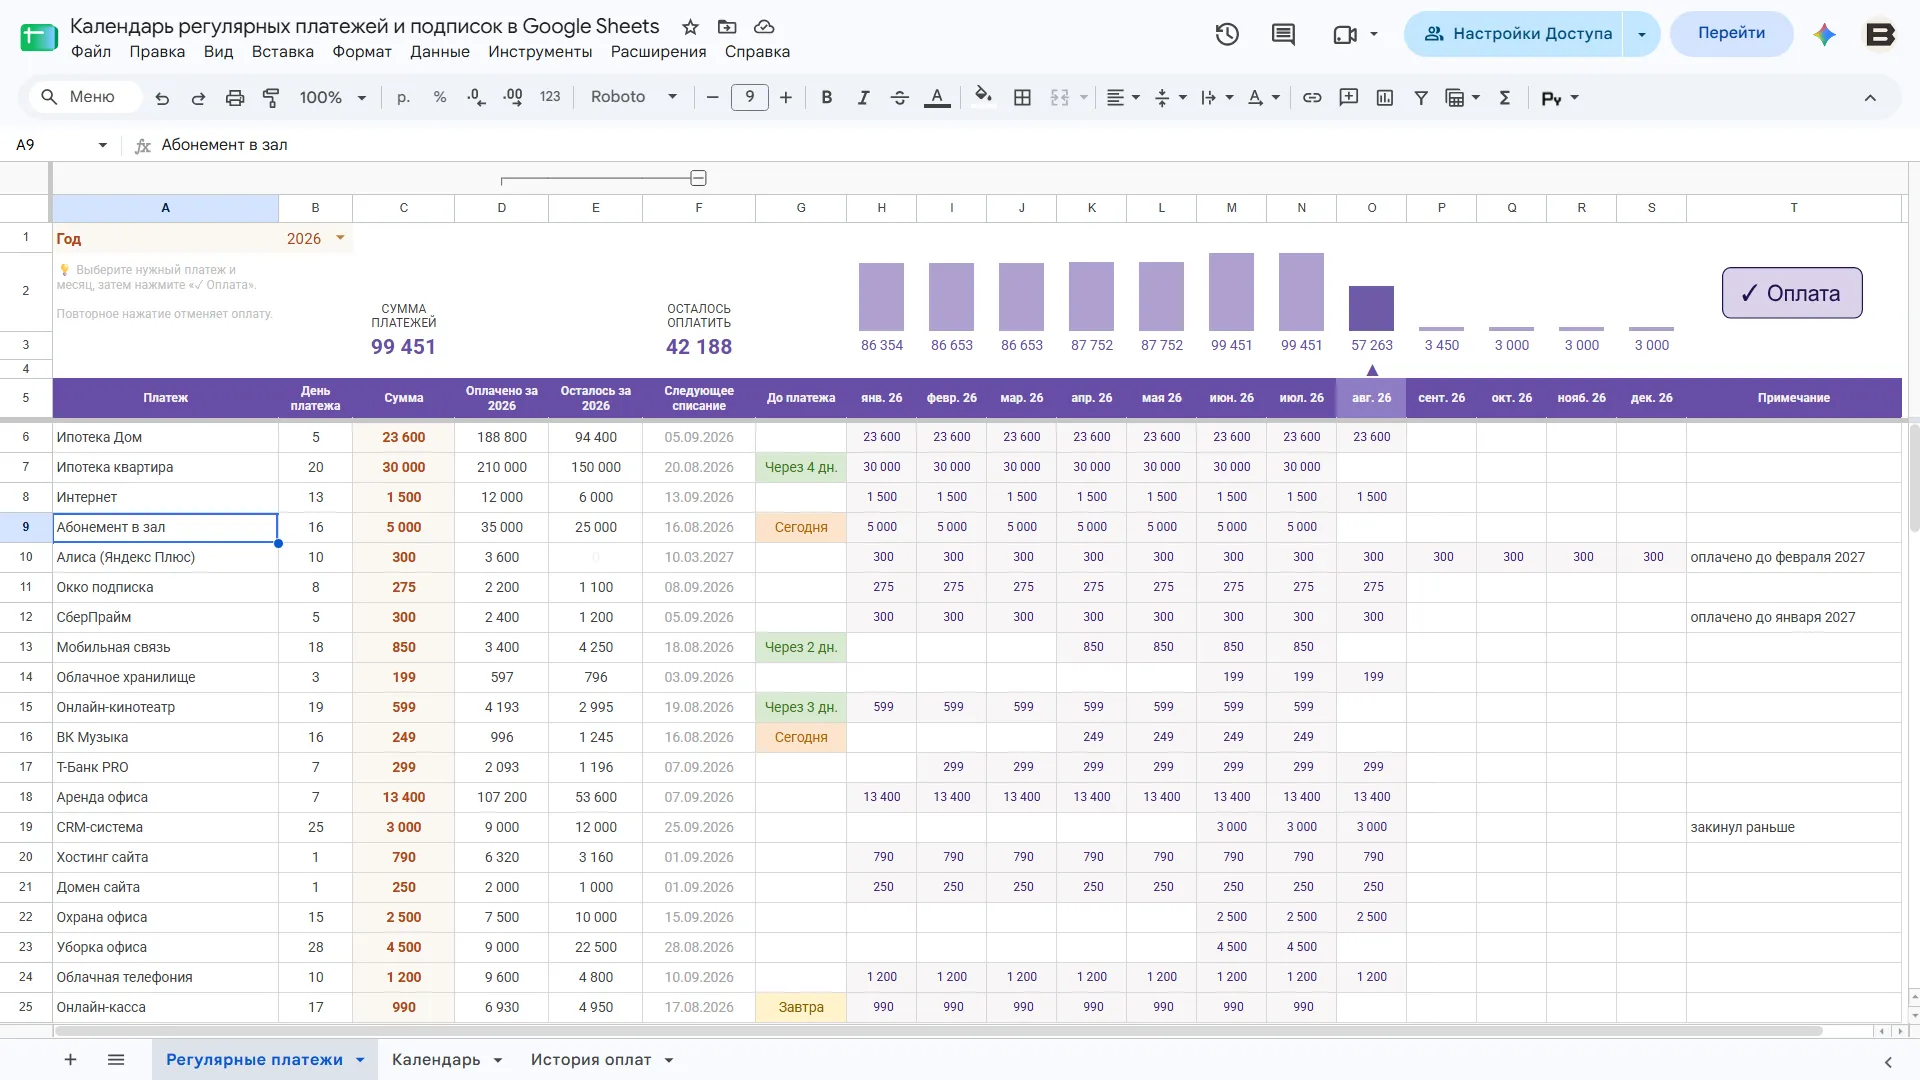This screenshot has width=1920, height=1080.
Task: Toggle strikethrough formatting
Action: click(900, 98)
